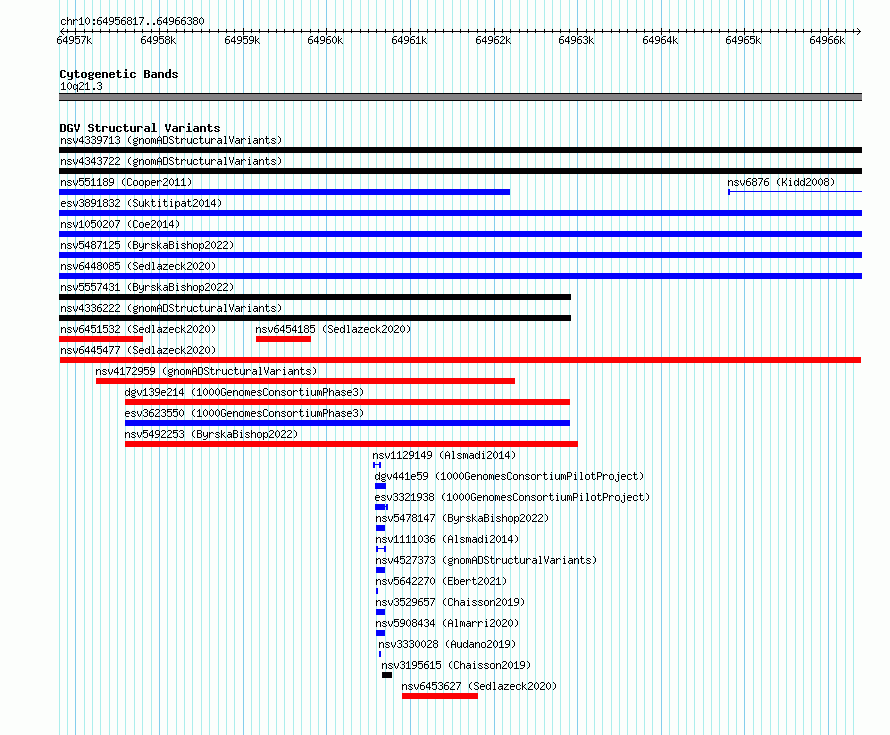Screen dimensions: 890x735
Task: Select nsv5557431 (ByrskaBishop2022) label
Action: pos(147,287)
